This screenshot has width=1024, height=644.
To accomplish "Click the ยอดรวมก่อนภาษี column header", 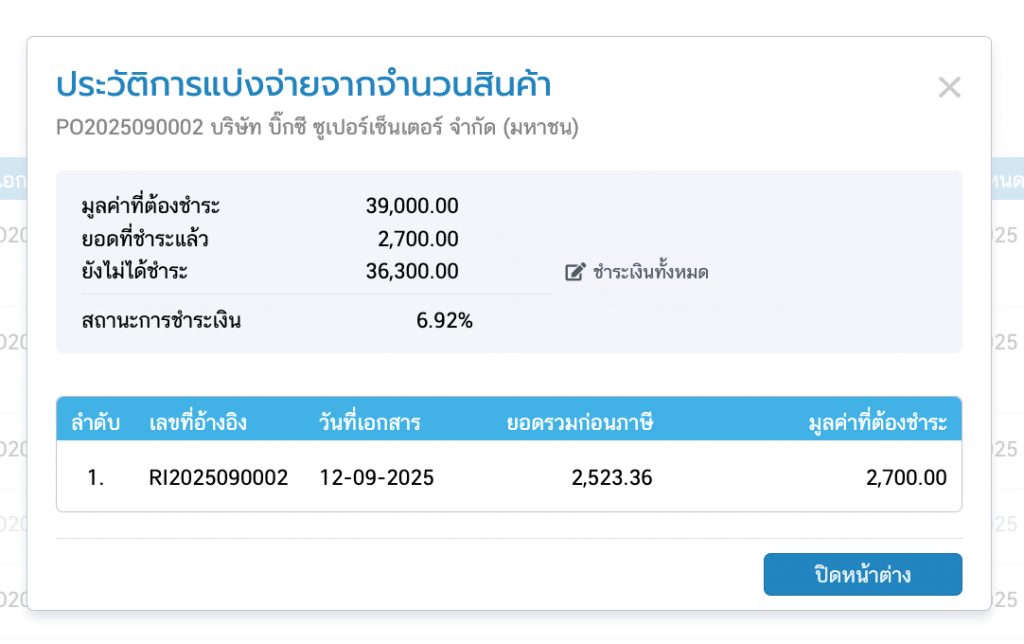I will click(580, 423).
